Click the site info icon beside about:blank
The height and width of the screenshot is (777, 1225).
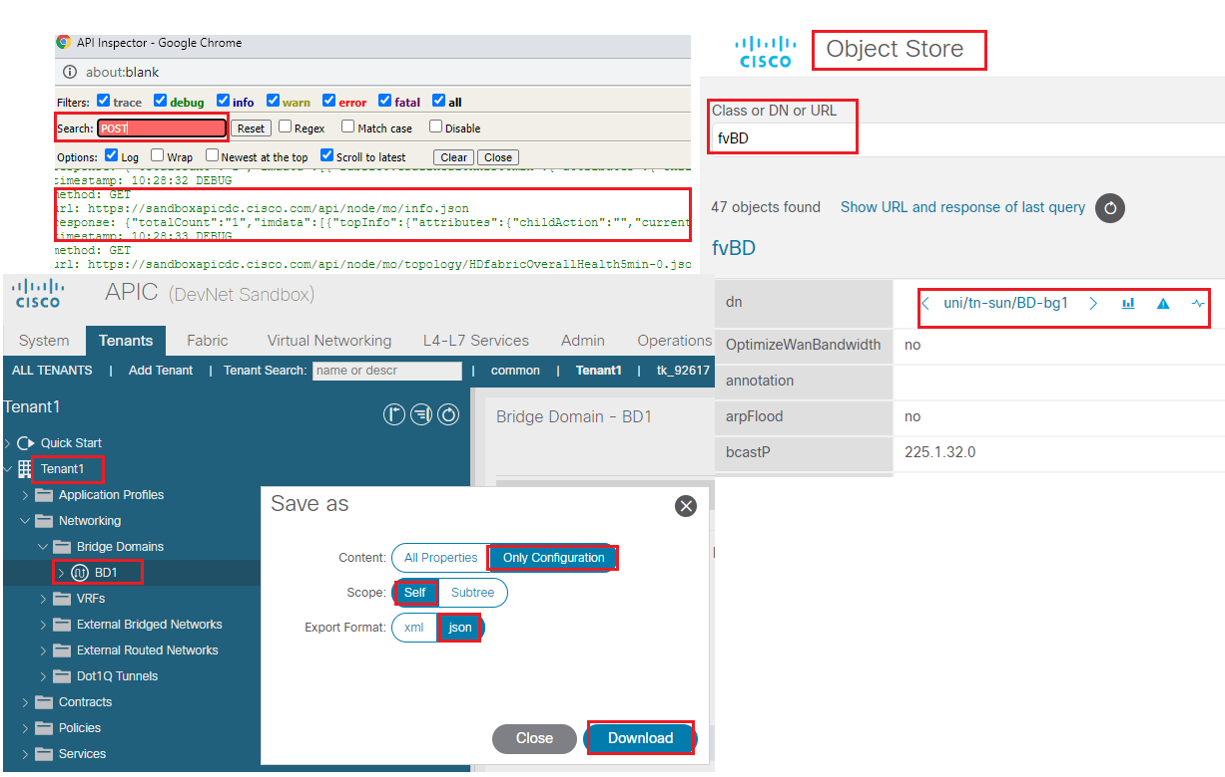tap(70, 72)
